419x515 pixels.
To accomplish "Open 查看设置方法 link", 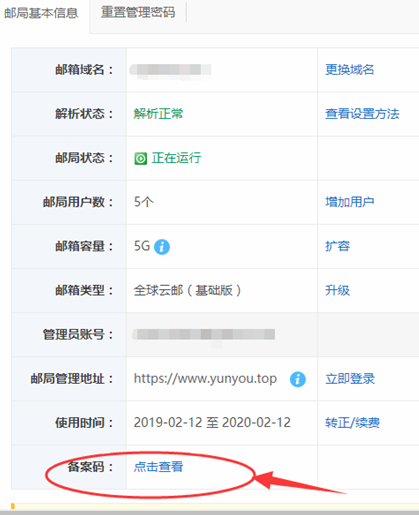I will [362, 114].
